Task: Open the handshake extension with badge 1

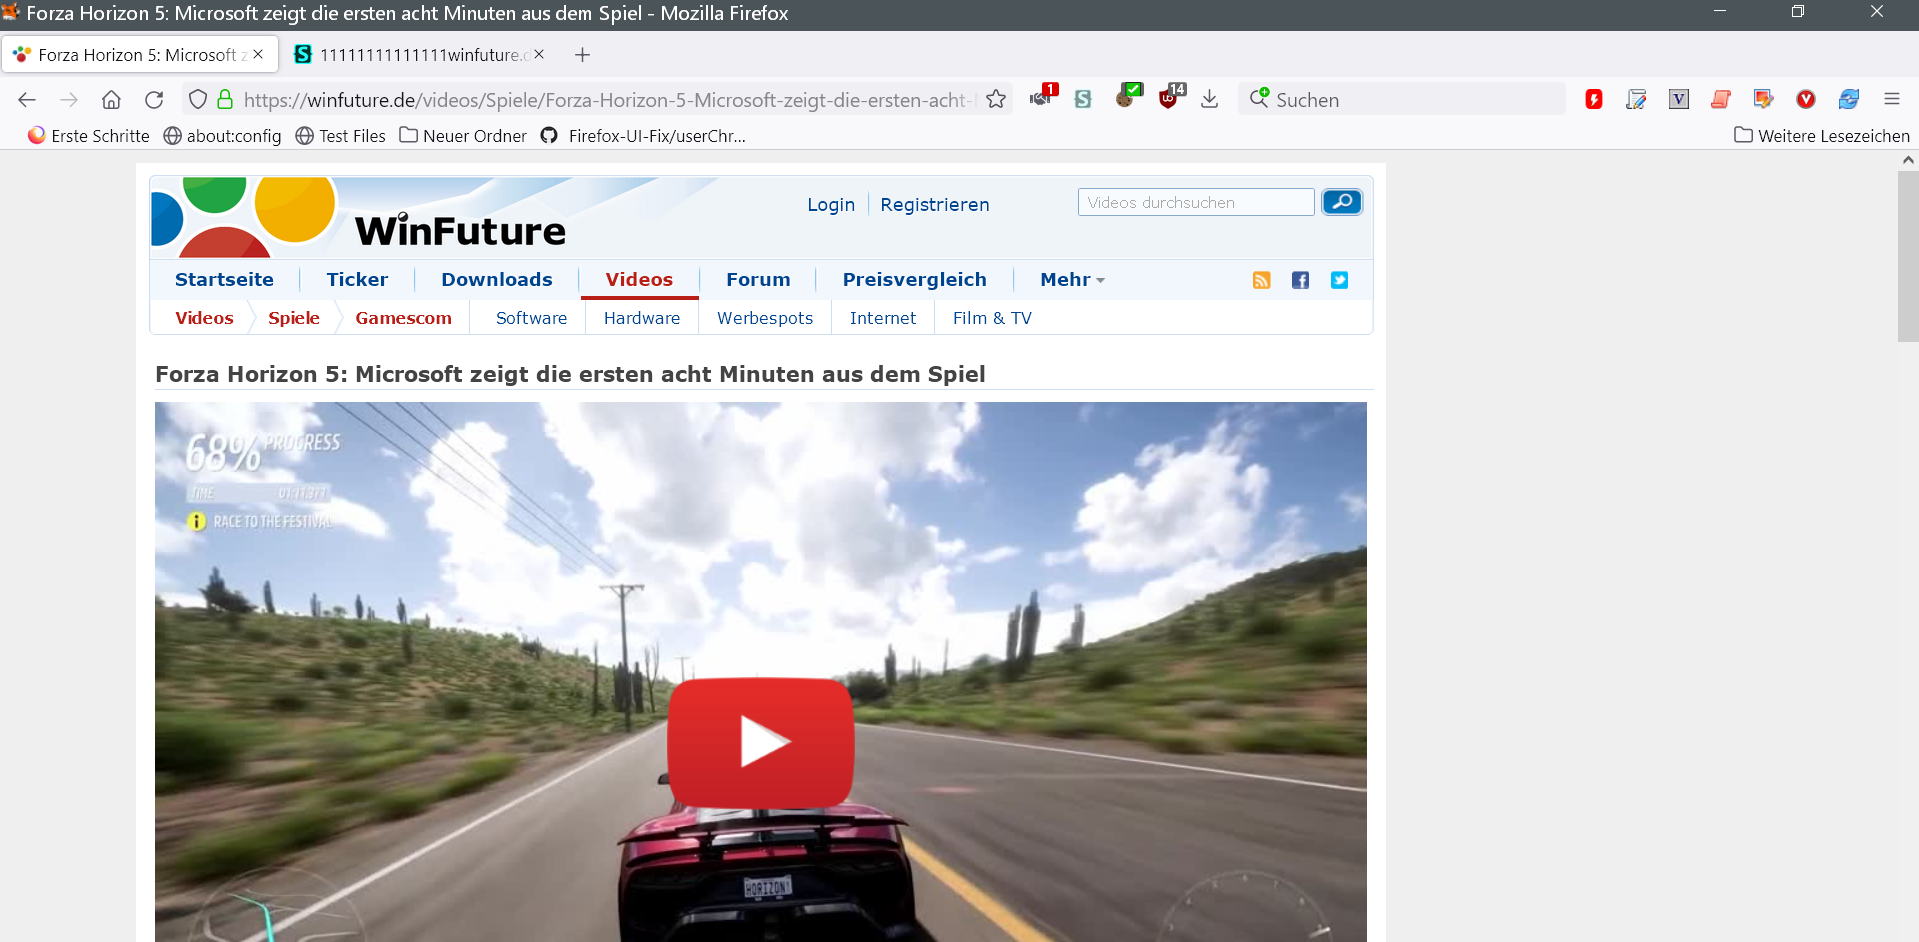Action: tap(1043, 97)
